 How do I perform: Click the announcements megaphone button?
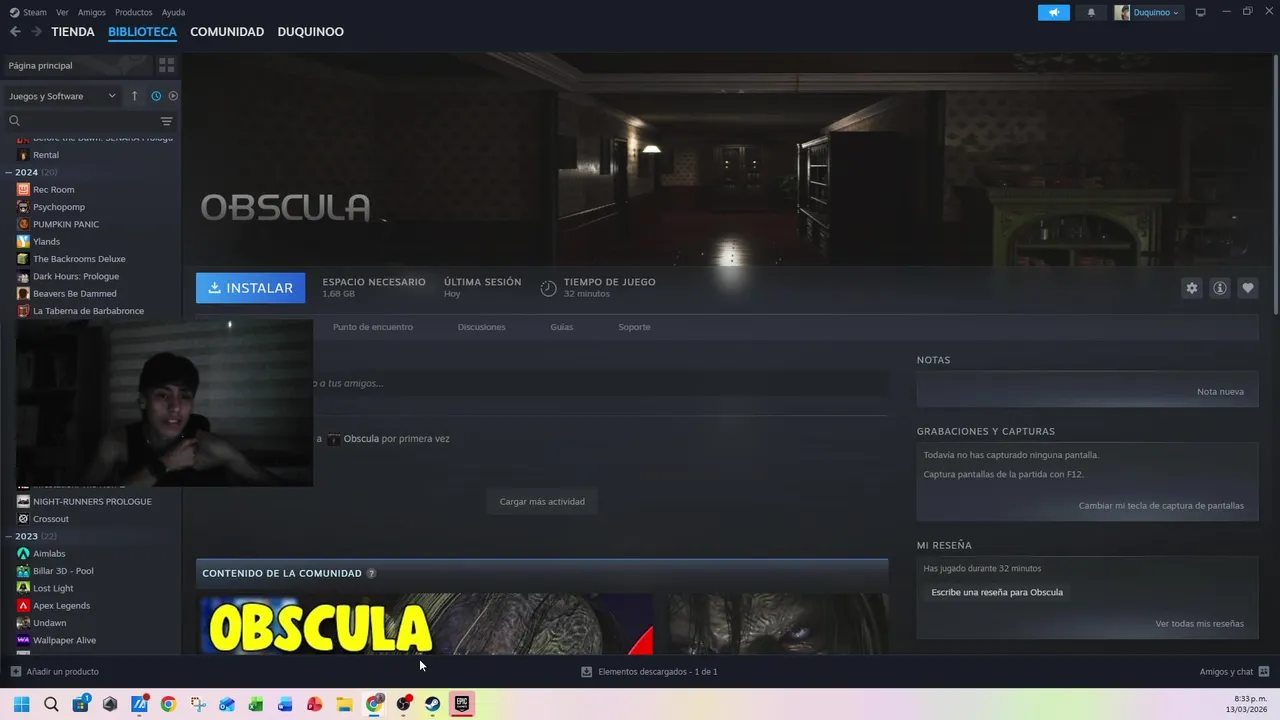tap(1053, 12)
